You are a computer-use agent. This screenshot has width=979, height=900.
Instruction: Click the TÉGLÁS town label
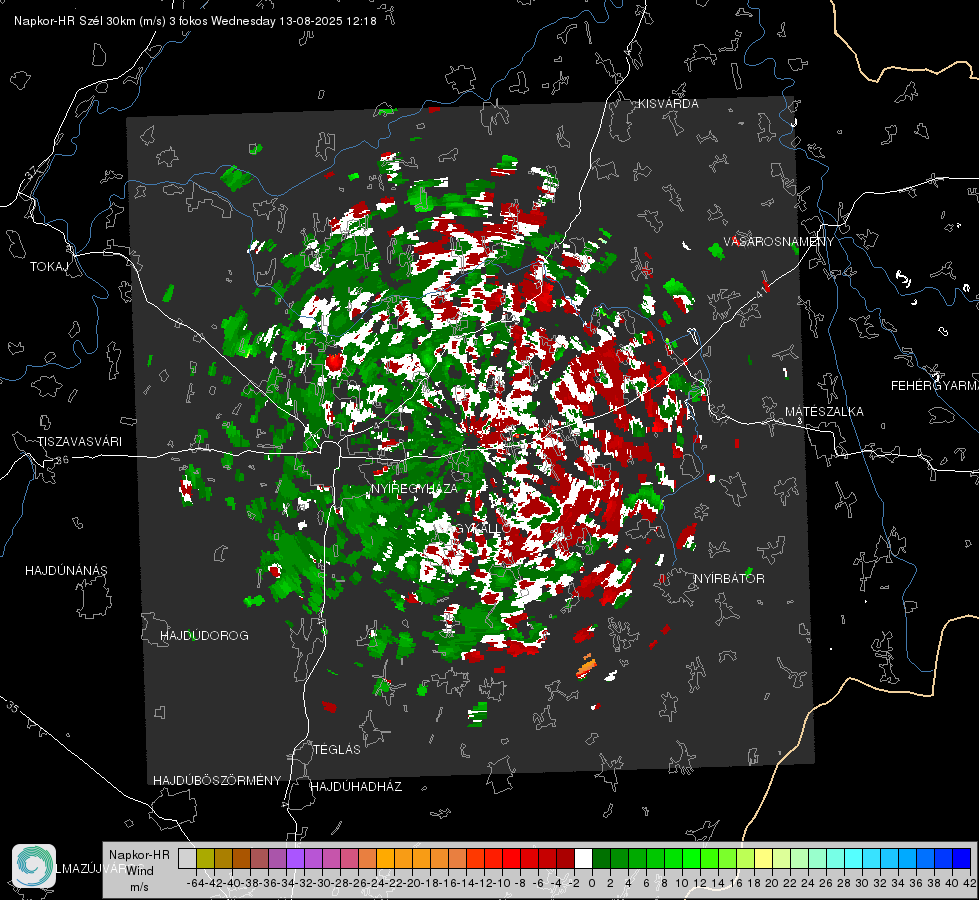337,750
